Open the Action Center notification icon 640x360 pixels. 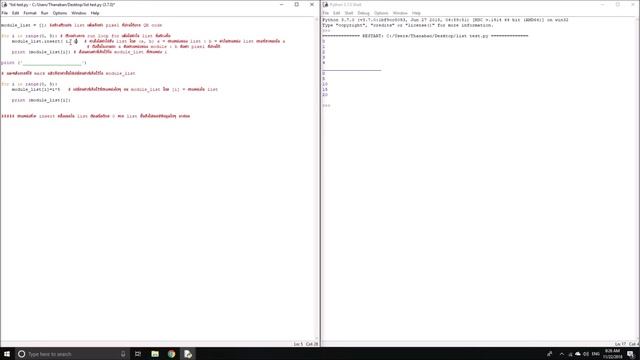tap(631, 354)
